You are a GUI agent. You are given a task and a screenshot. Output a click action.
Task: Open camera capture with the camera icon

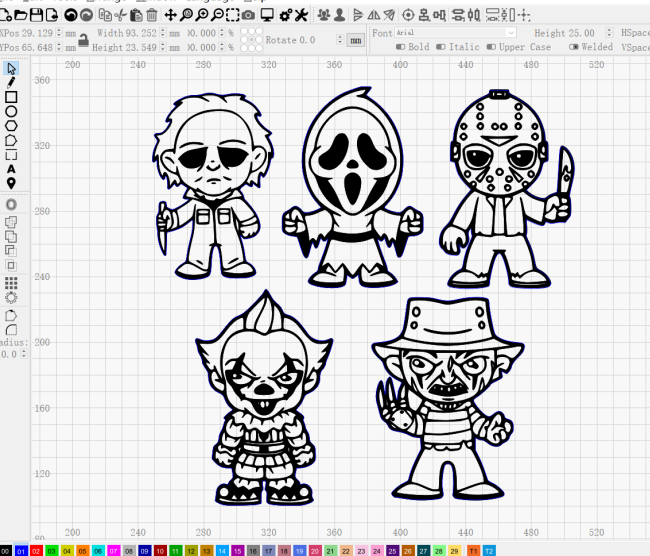[x=248, y=16]
